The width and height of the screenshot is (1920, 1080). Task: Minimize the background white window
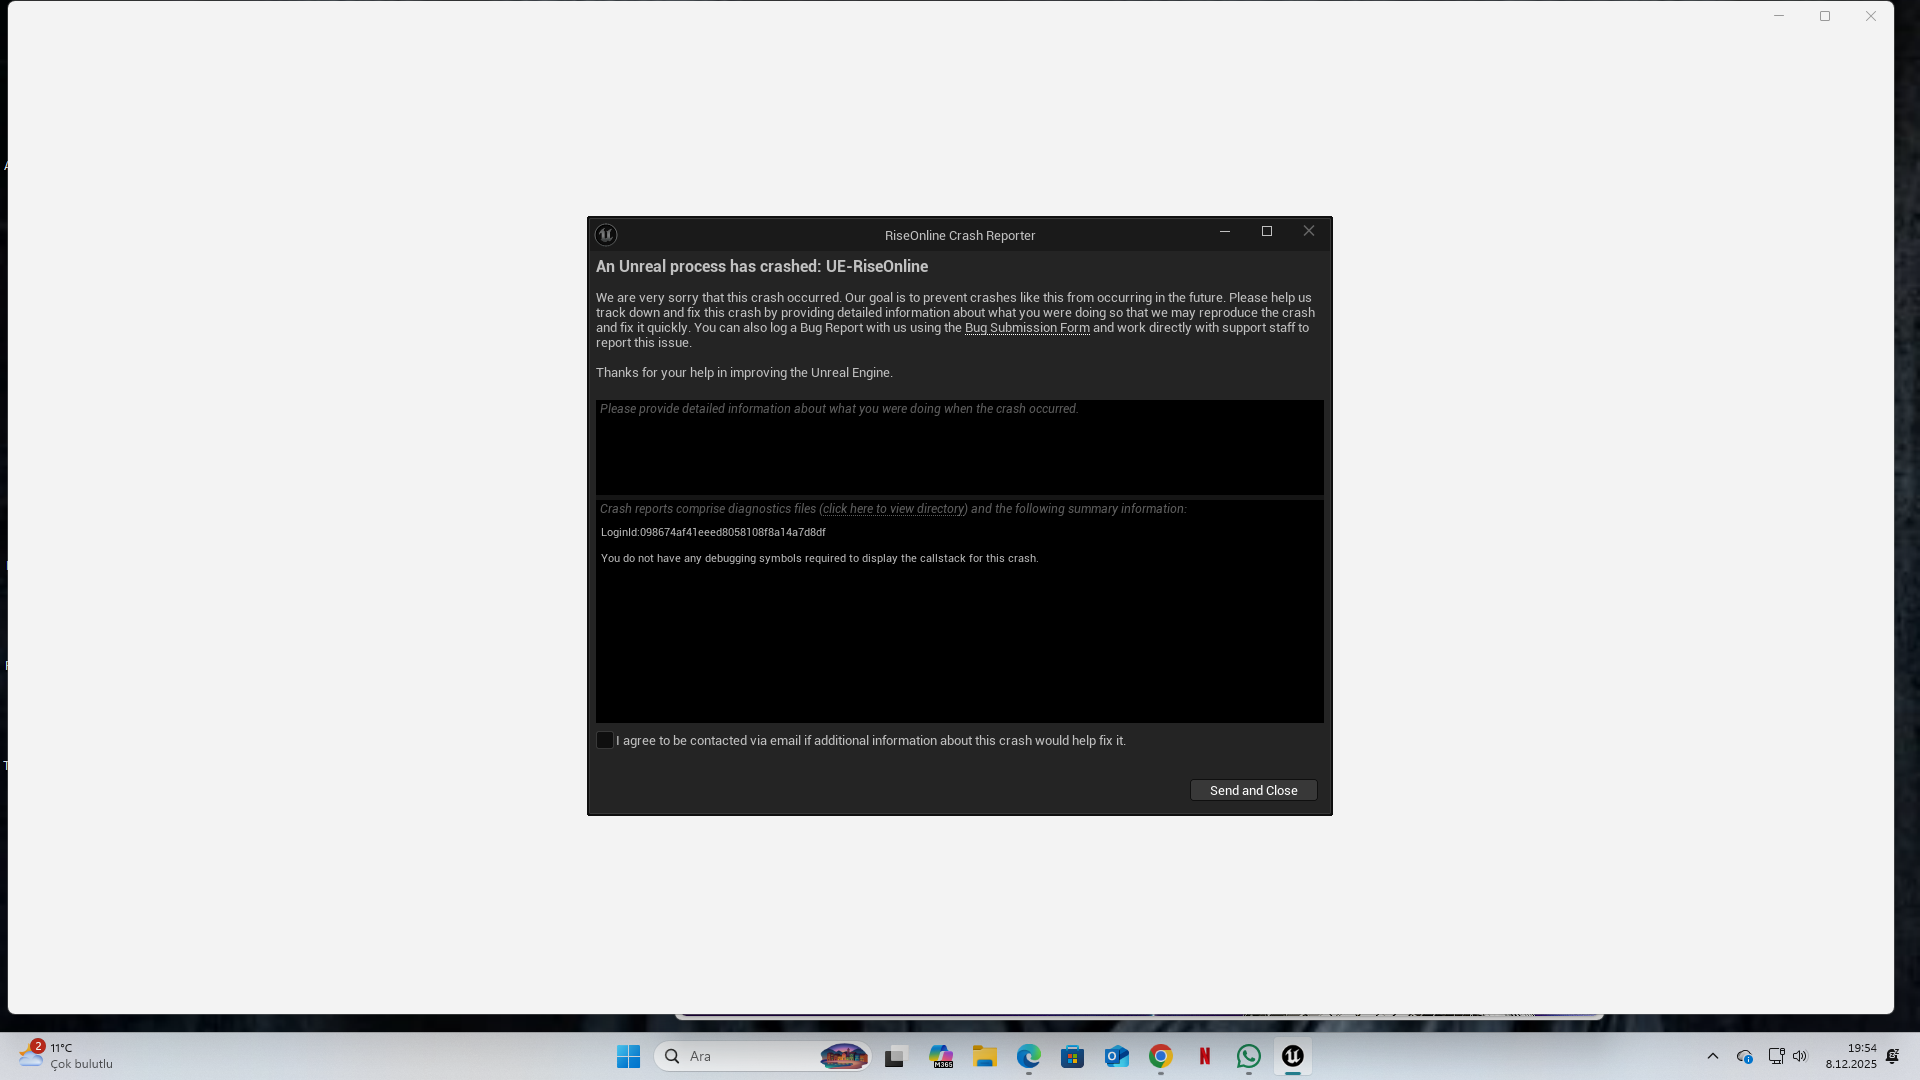(1779, 16)
